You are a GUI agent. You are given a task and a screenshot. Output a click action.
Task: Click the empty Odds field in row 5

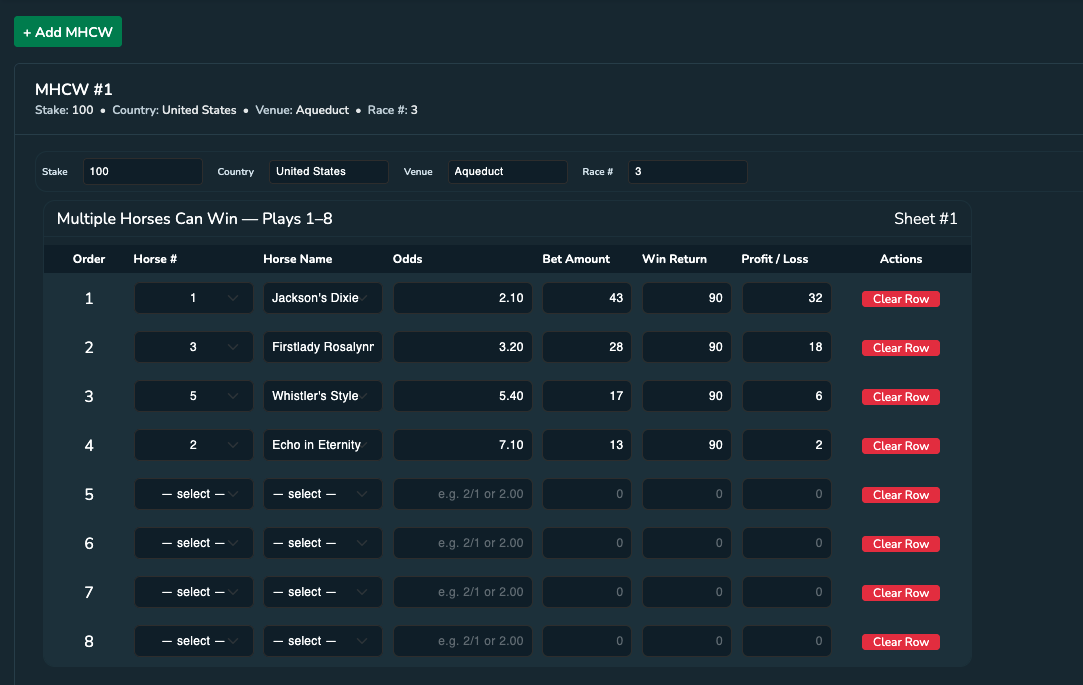point(462,493)
